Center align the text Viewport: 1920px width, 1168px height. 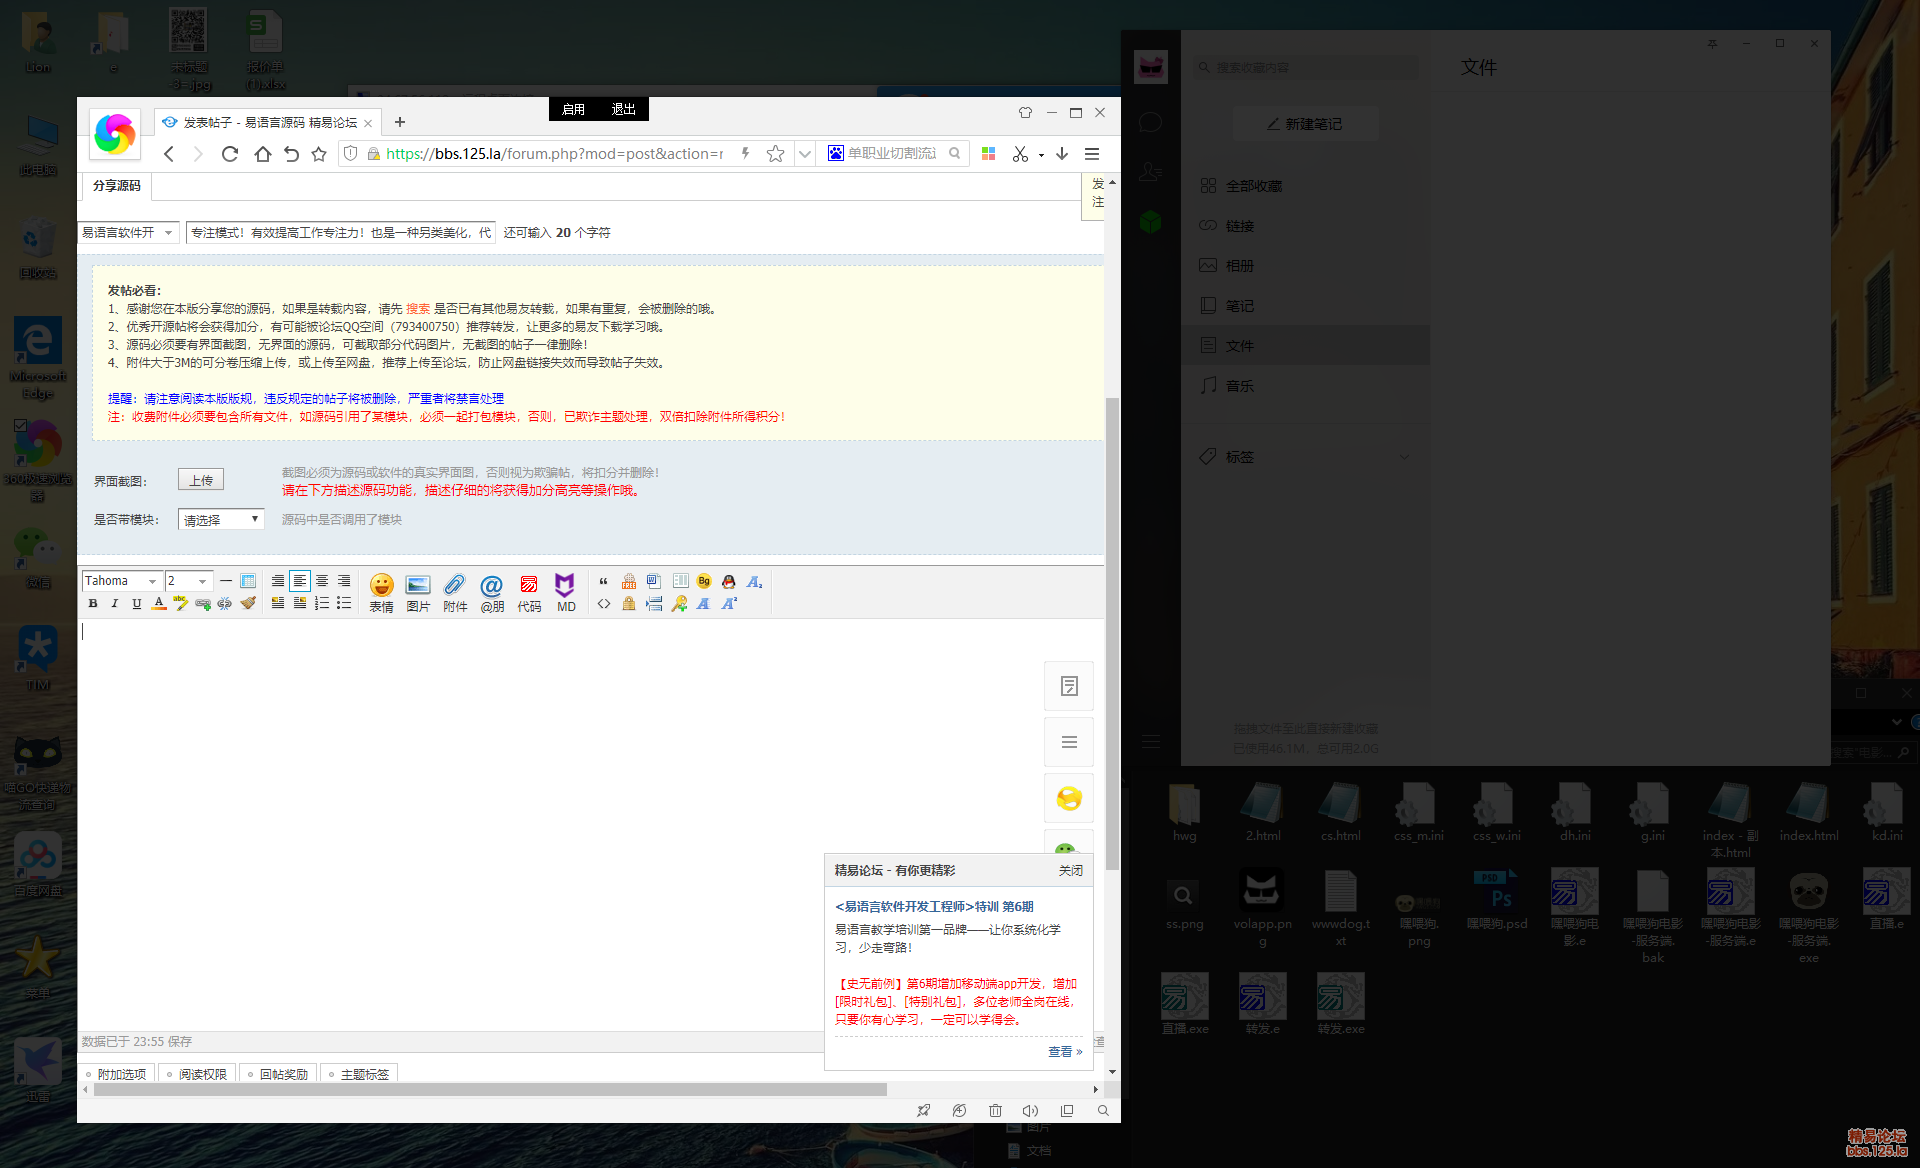click(x=322, y=581)
